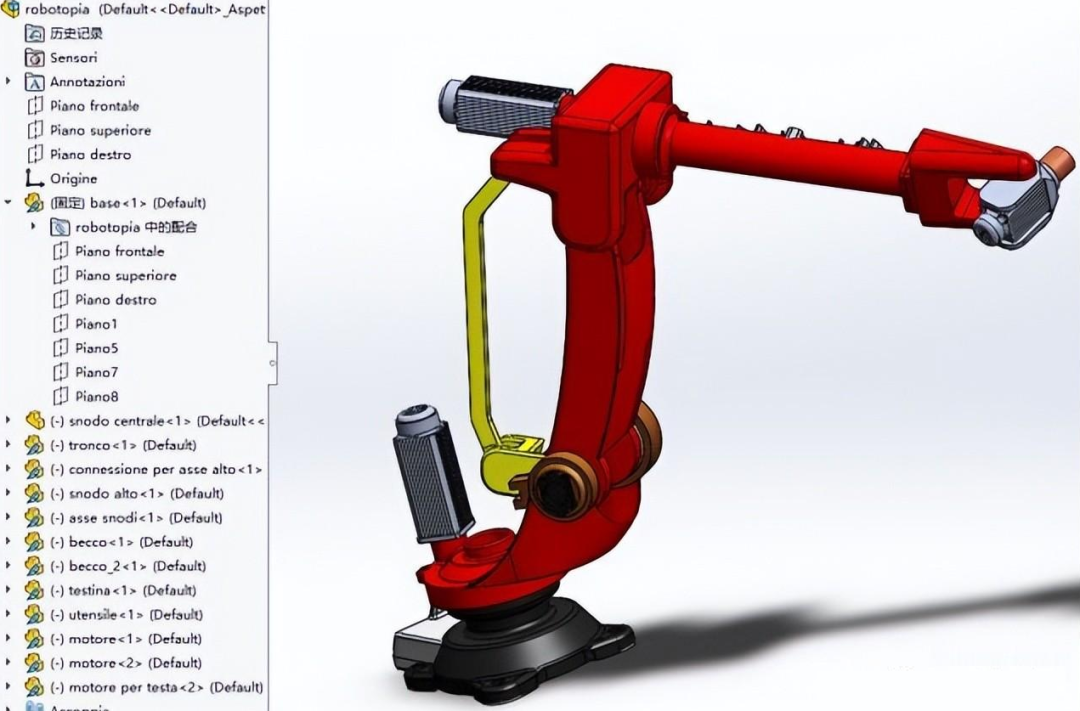Select the top-level Piano superiore plane
This screenshot has width=1080, height=711.
pyautogui.click(x=100, y=130)
